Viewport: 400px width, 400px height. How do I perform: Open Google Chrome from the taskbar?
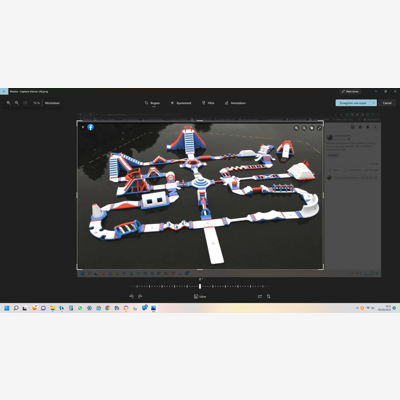(x=107, y=308)
